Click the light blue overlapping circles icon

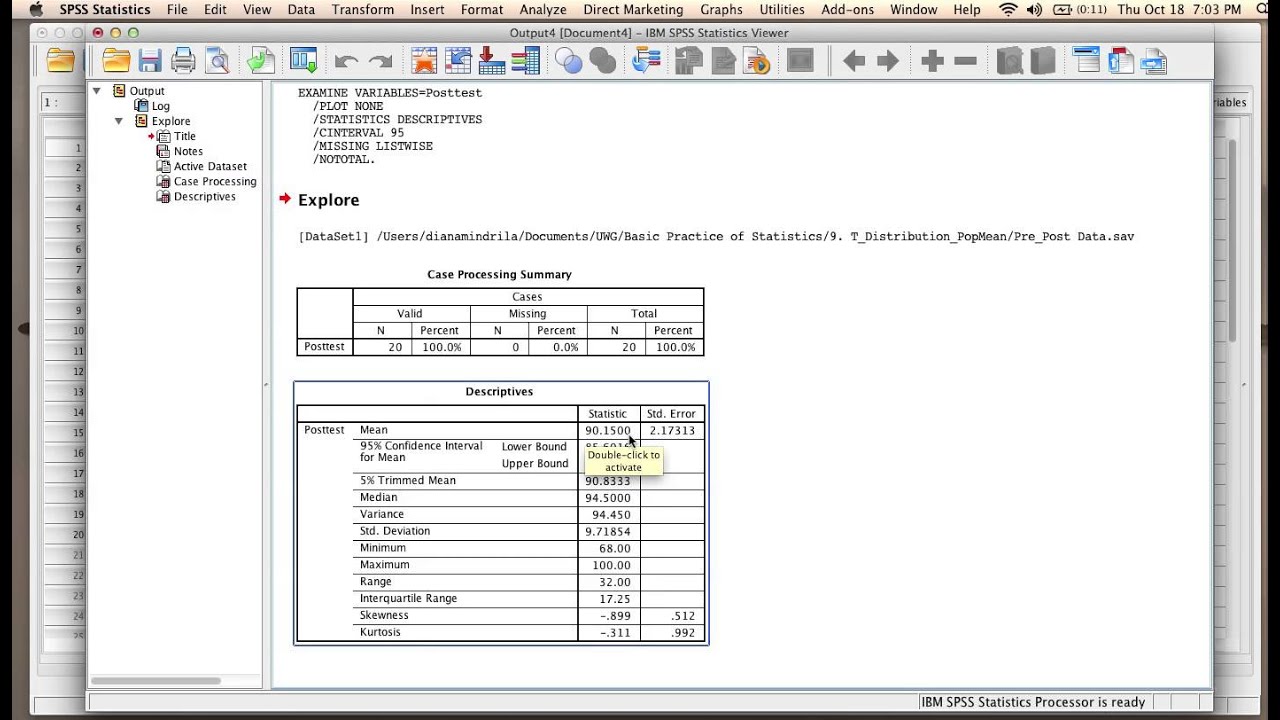tap(568, 61)
